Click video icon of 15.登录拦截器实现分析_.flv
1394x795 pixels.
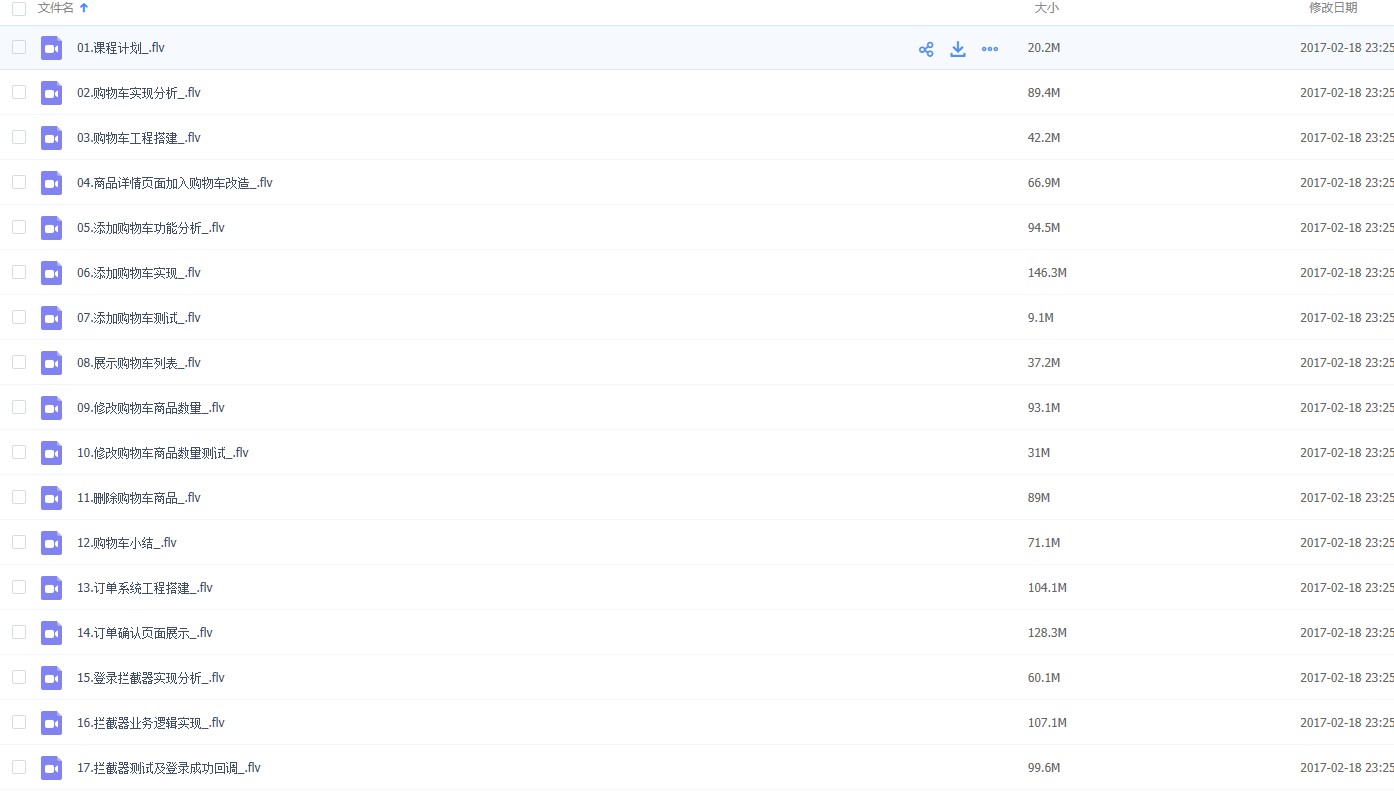click(x=51, y=678)
